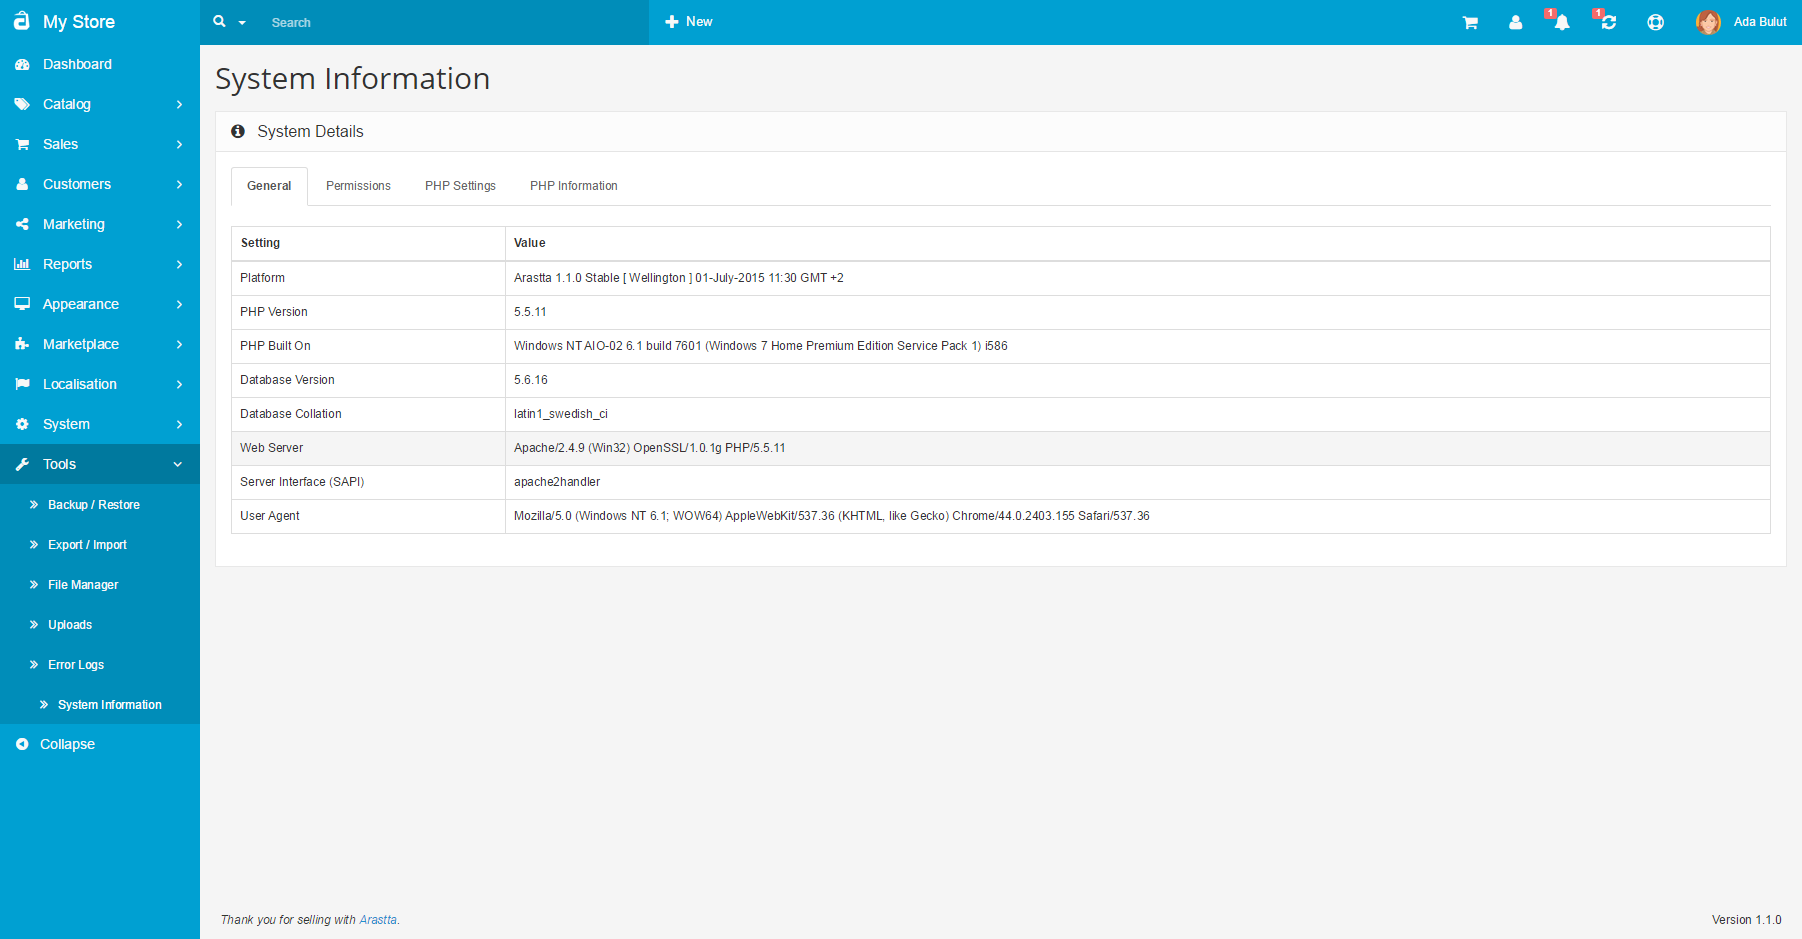
Task: Click the Version 1.1.0 footer text
Action: coord(1746,920)
